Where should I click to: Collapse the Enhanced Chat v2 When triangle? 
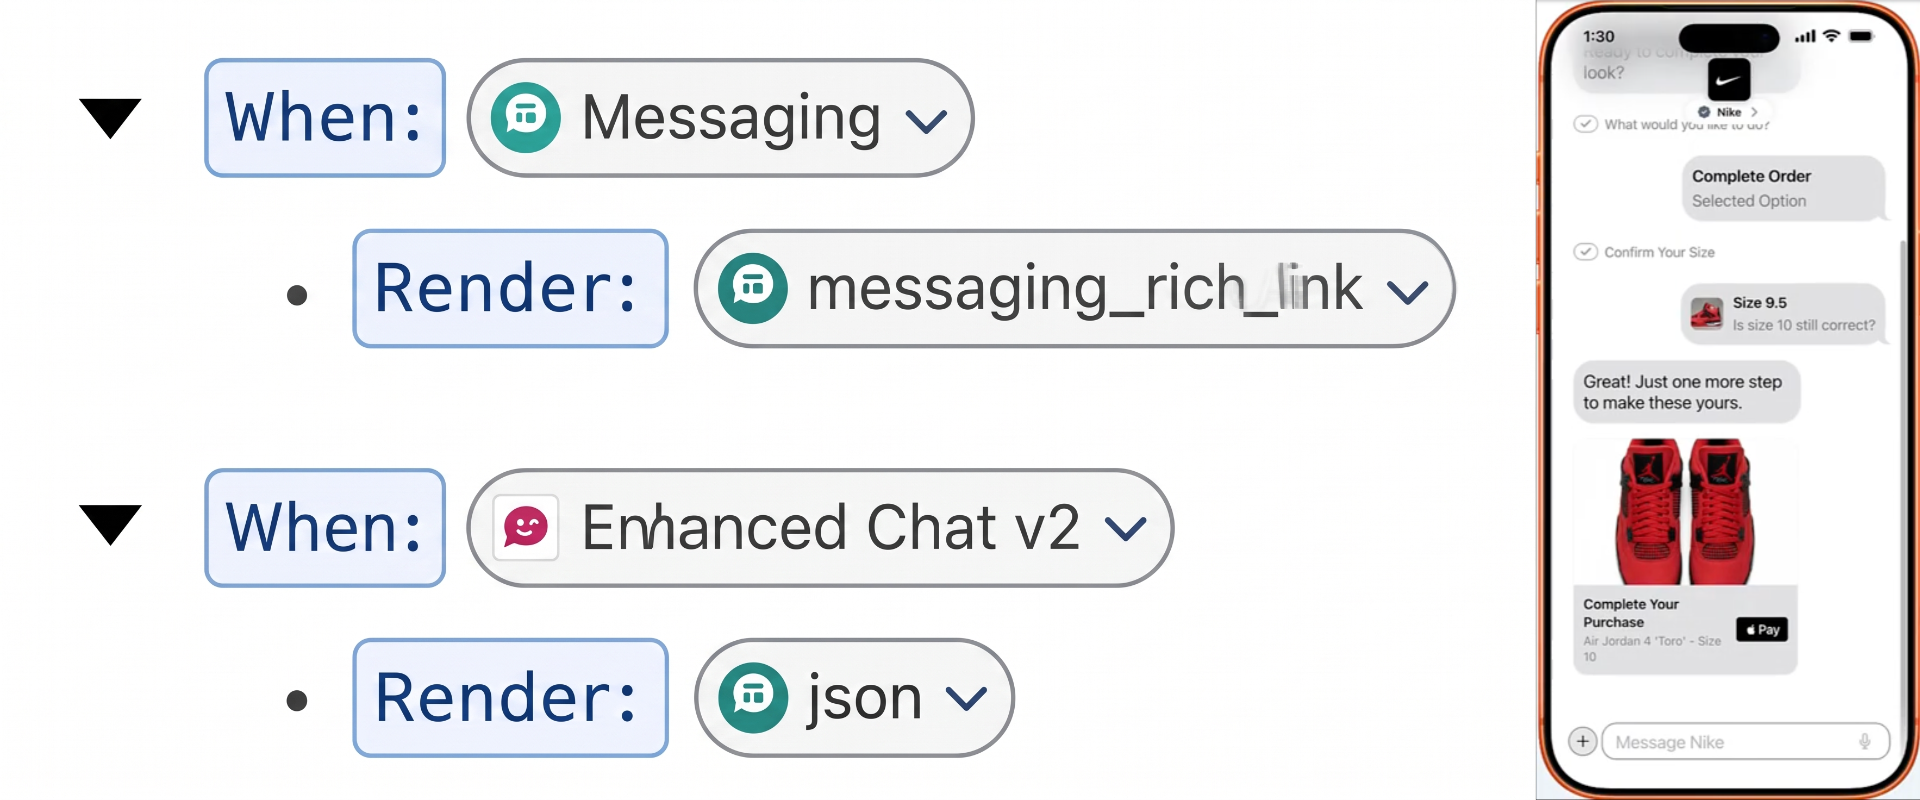pos(110,525)
